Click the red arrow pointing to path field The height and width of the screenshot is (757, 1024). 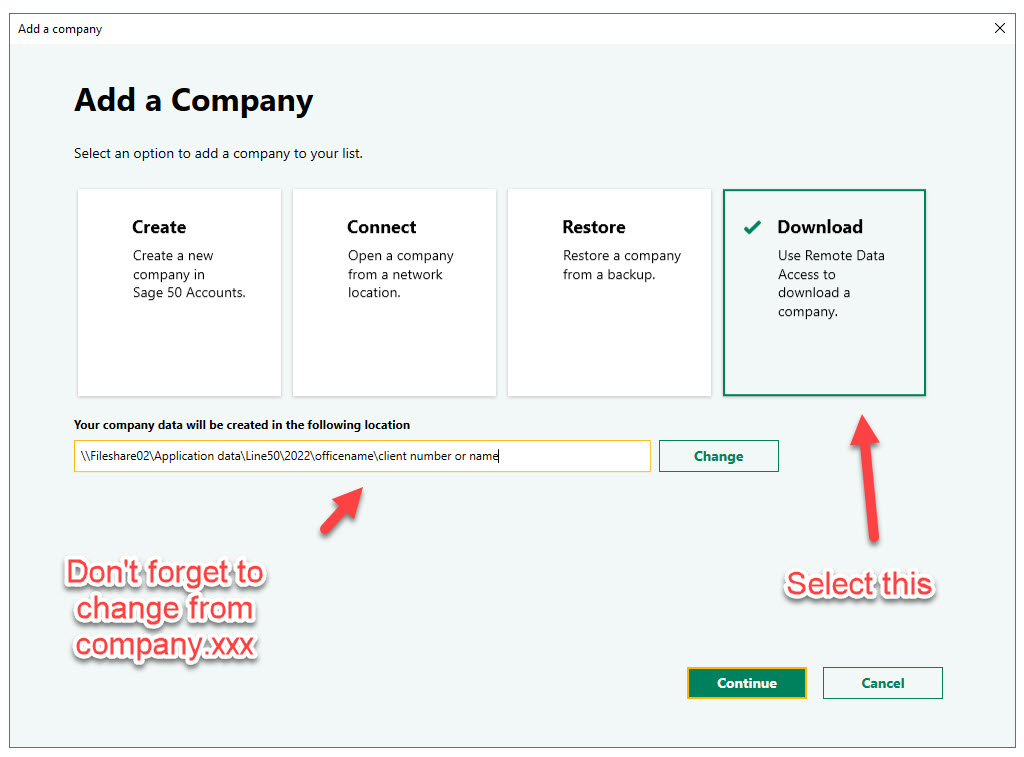point(342,511)
